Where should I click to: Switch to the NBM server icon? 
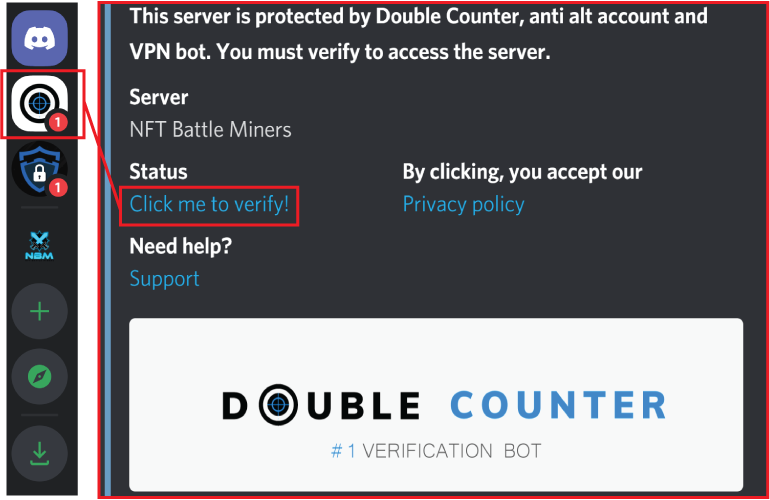click(39, 245)
